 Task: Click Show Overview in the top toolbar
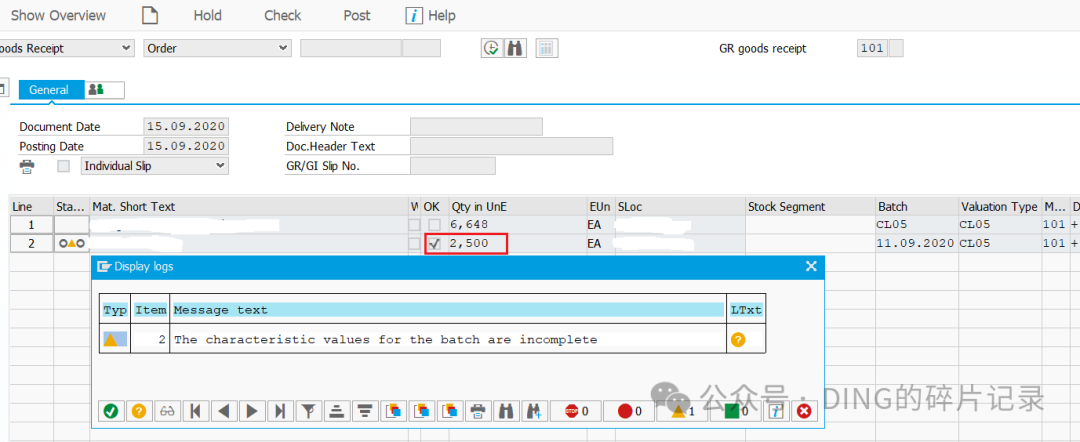[x=59, y=15]
